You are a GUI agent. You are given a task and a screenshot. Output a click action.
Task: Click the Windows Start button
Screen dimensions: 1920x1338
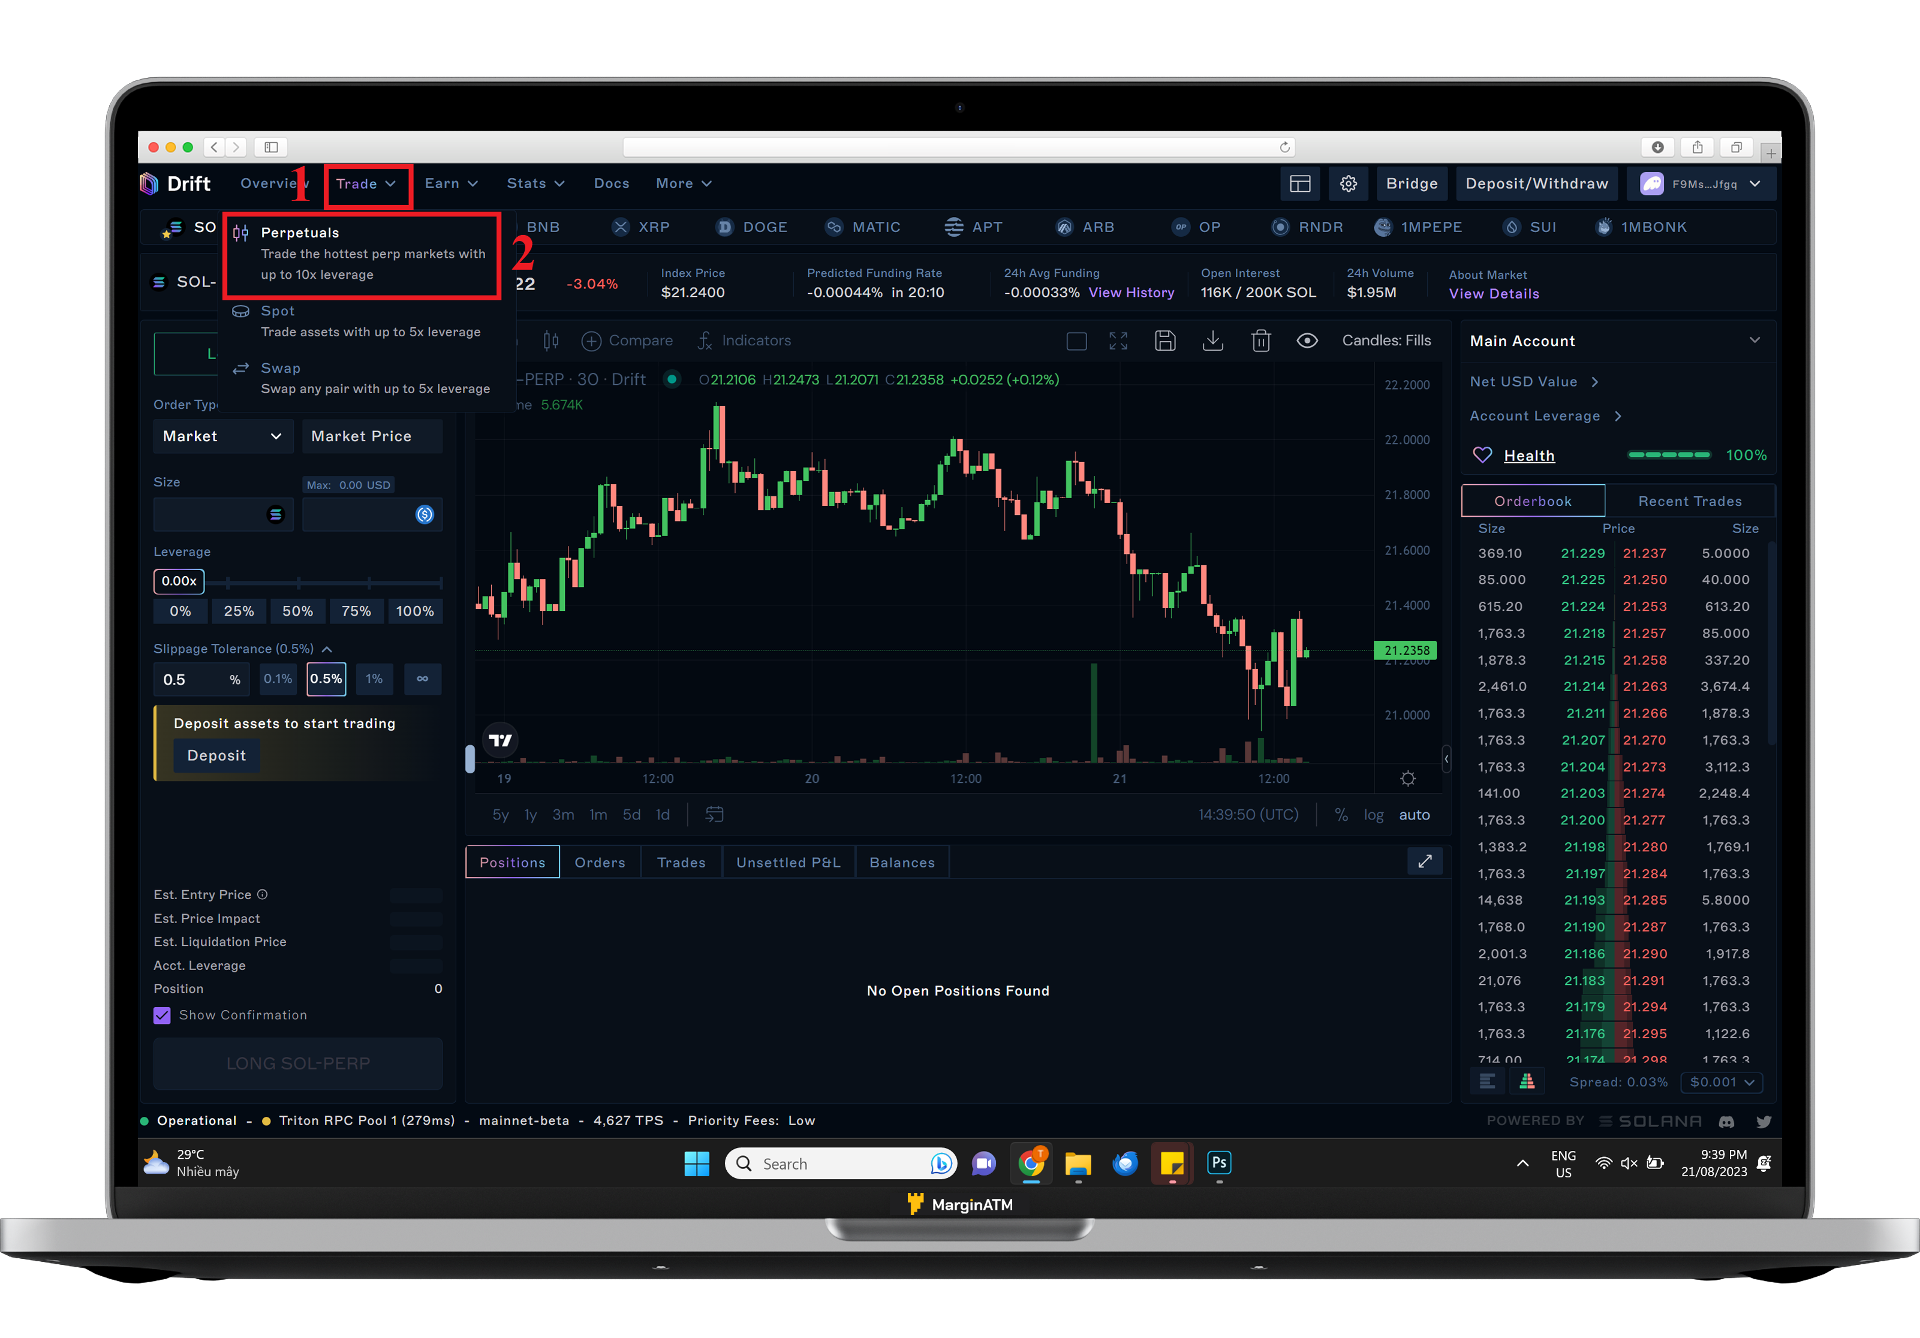[697, 1163]
